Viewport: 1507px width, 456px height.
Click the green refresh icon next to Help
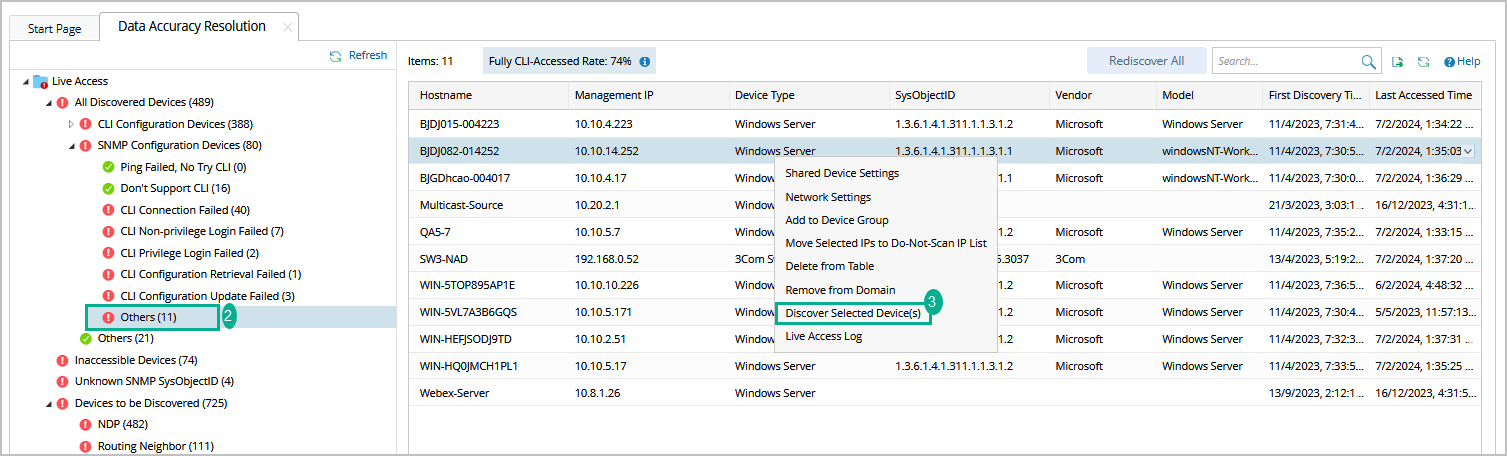(1423, 62)
